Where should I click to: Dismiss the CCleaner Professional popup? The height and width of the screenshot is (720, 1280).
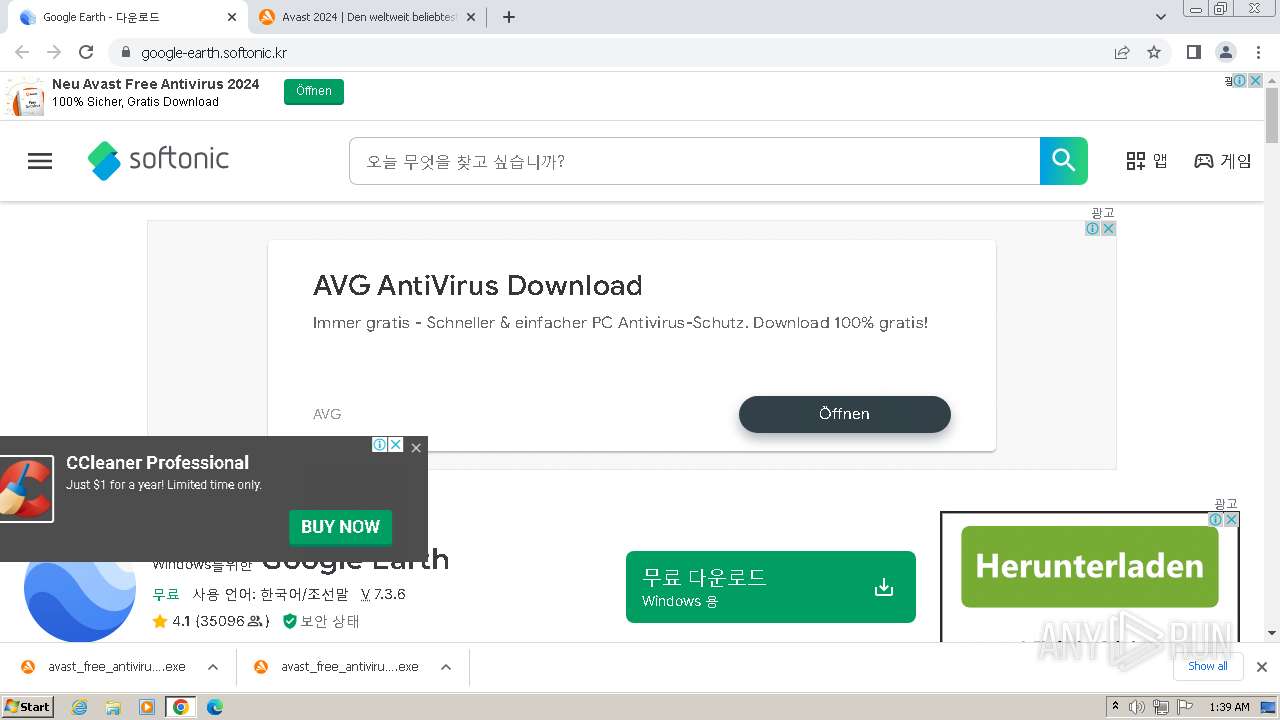(416, 448)
